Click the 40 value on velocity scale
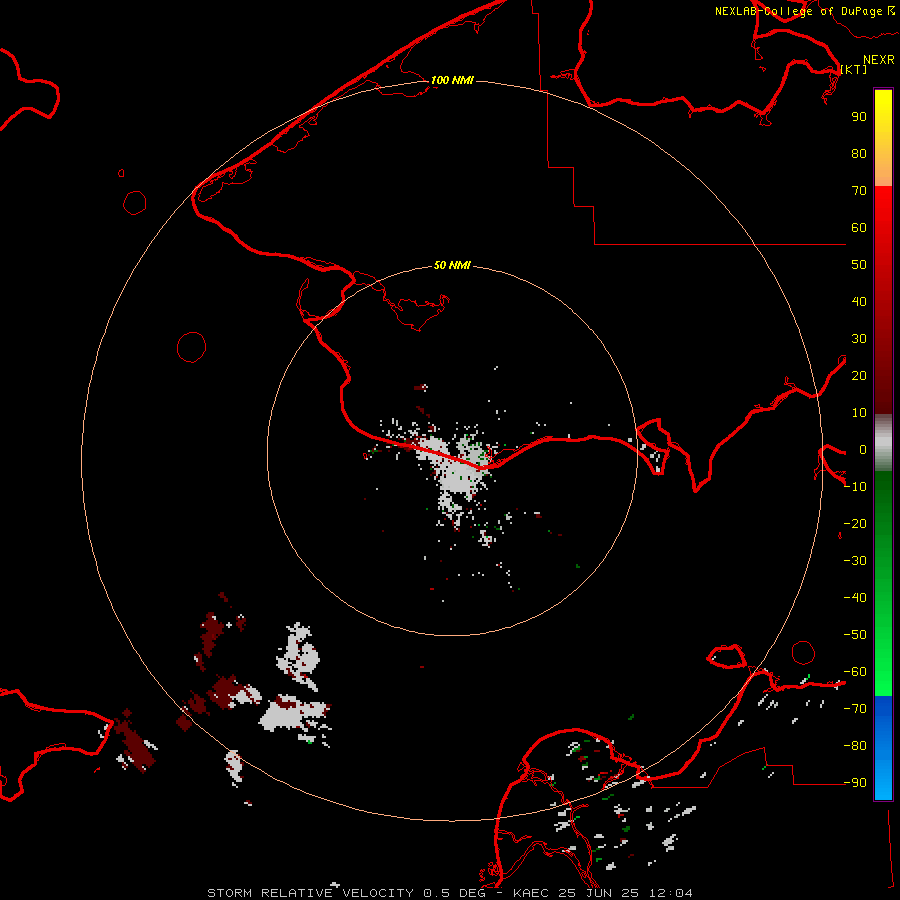Viewport: 900px width, 900px height. [859, 301]
